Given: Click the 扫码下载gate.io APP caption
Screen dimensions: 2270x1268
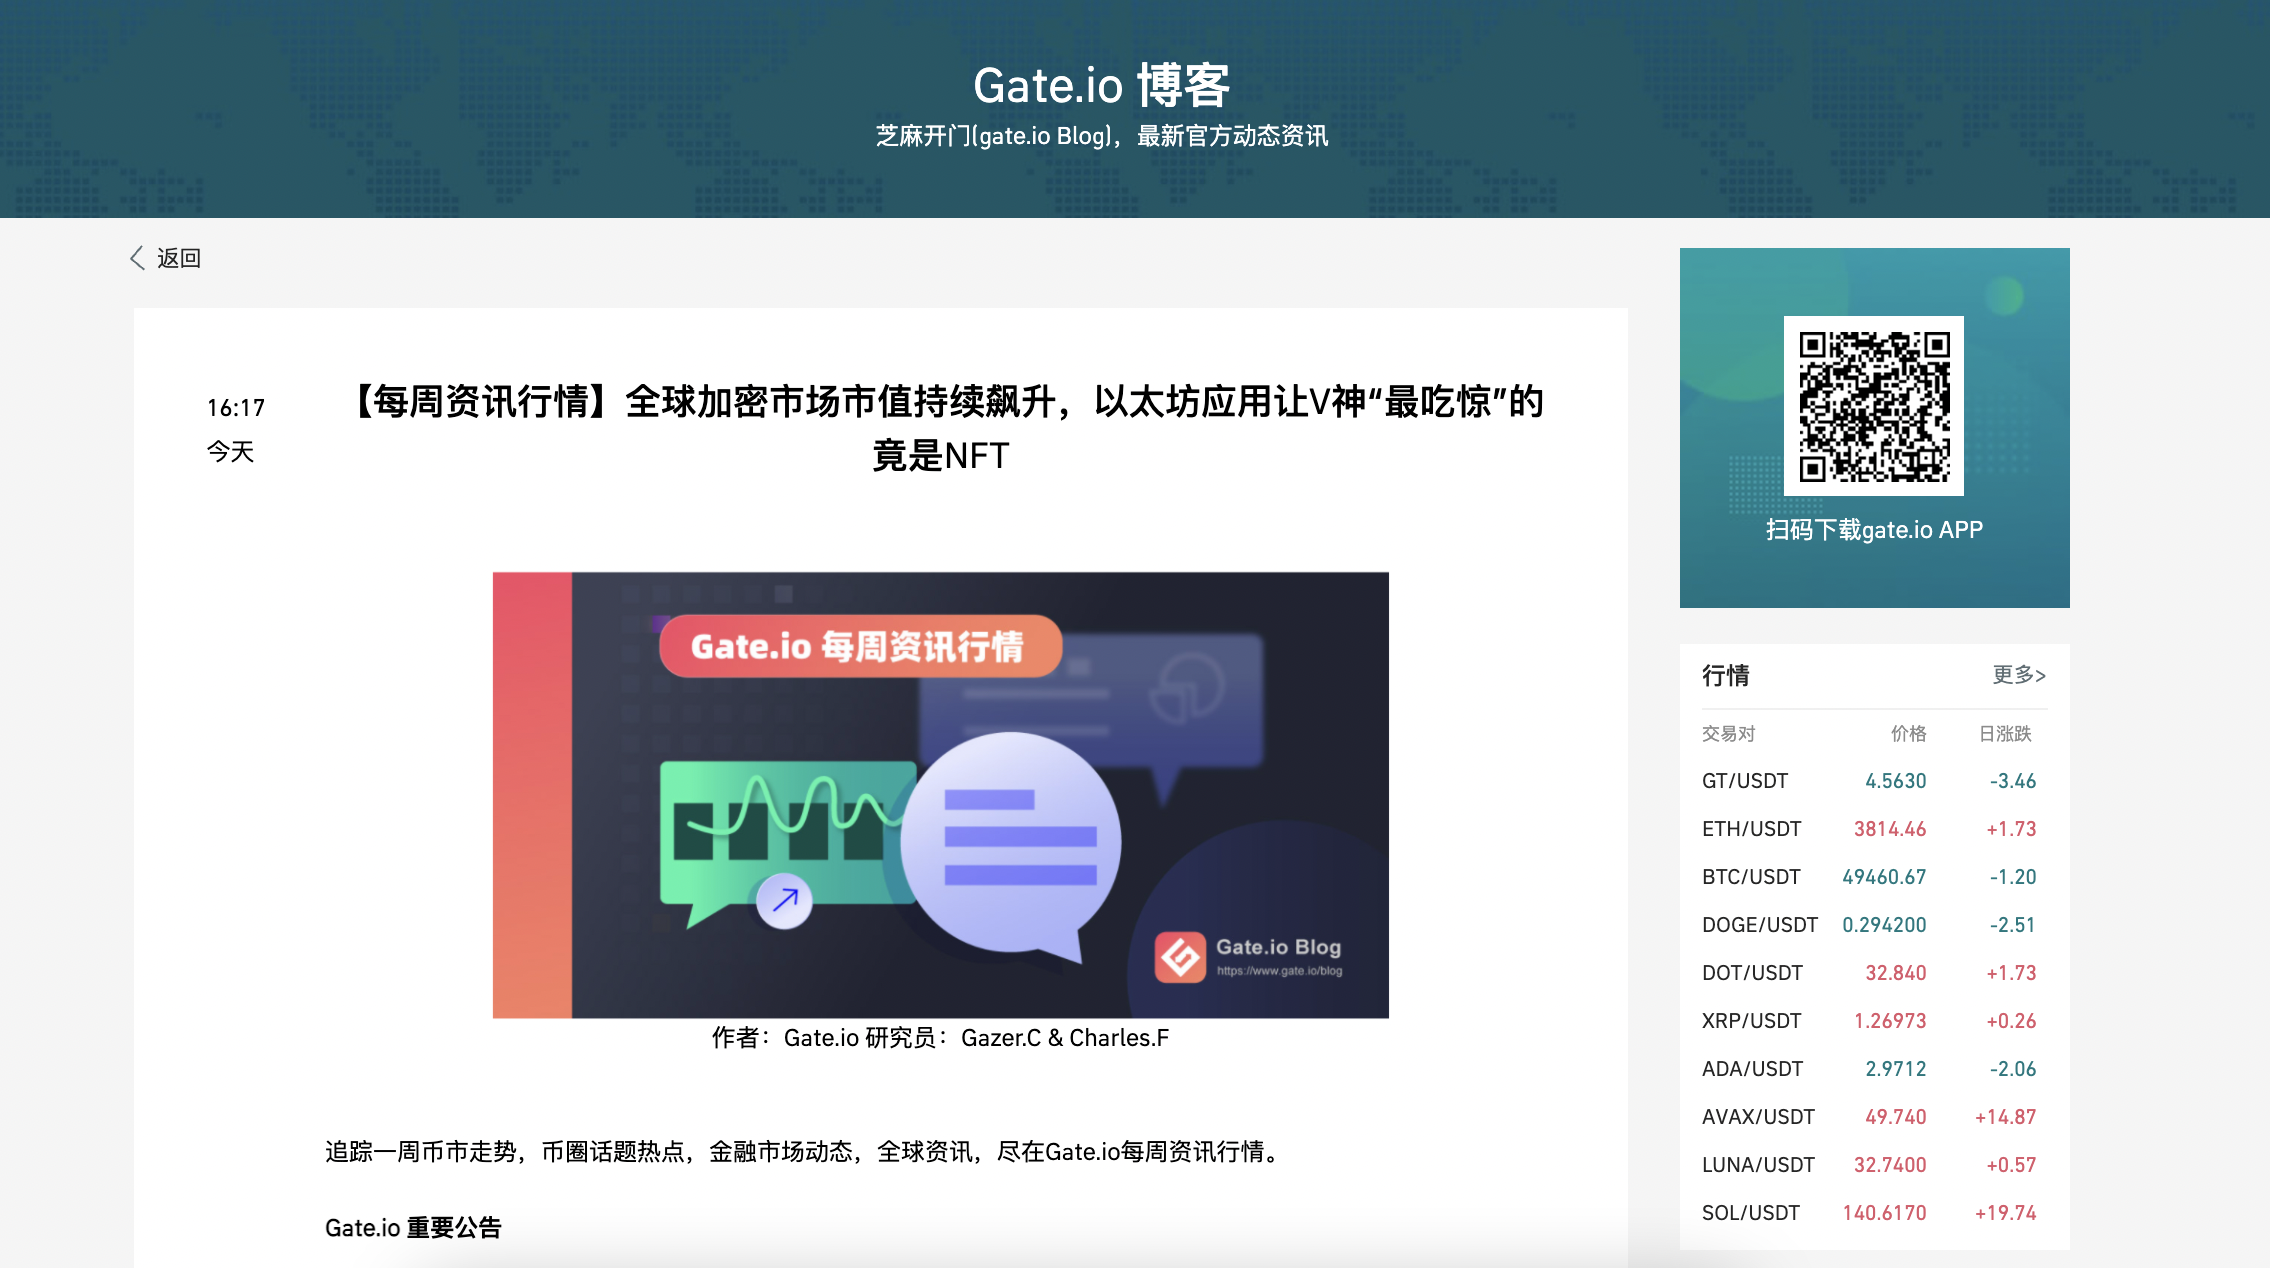Looking at the screenshot, I should click(1874, 530).
